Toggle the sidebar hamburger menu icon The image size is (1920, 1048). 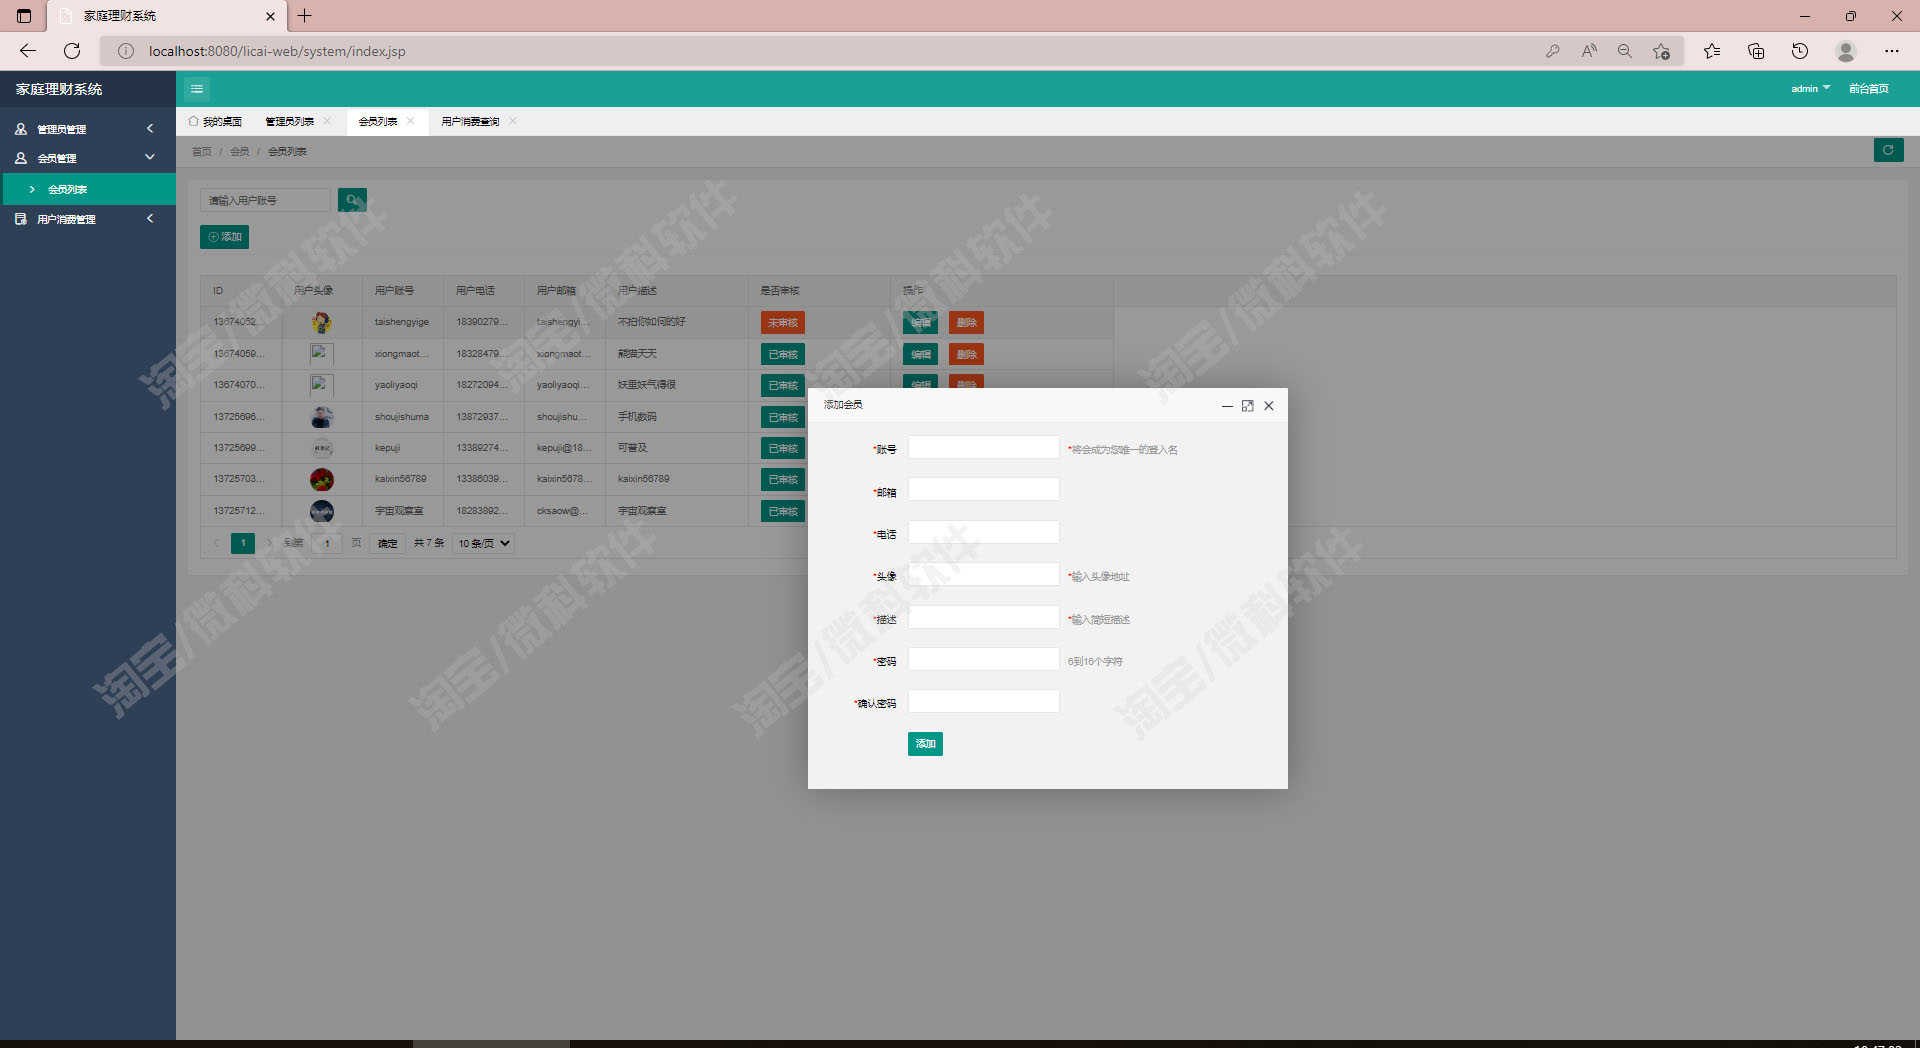197,89
